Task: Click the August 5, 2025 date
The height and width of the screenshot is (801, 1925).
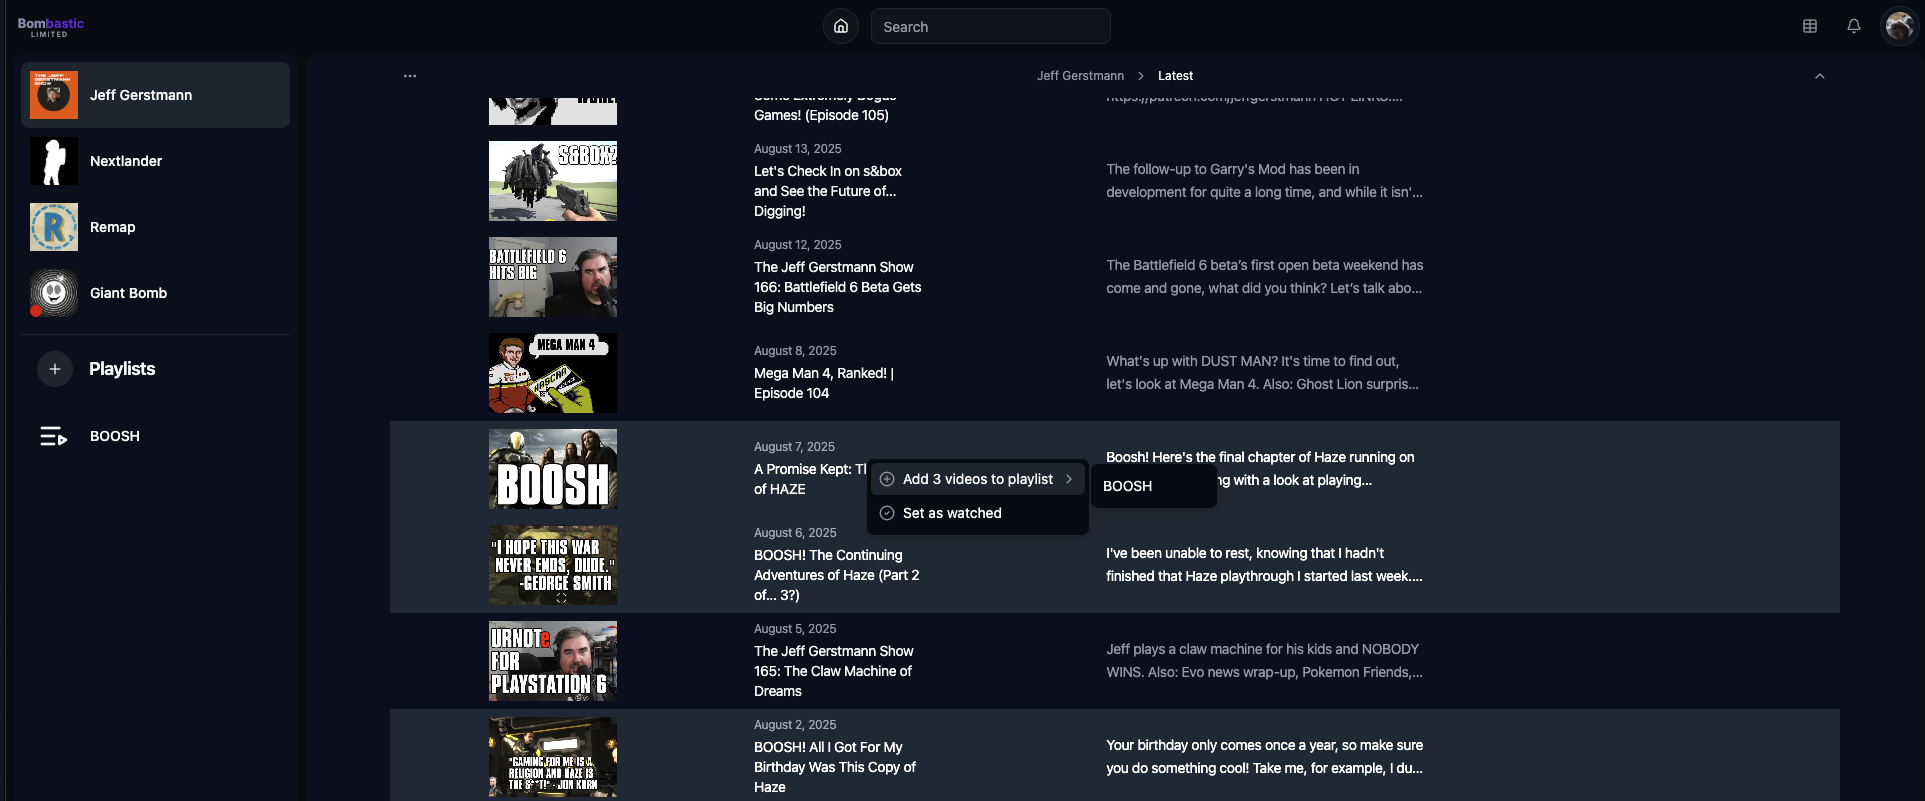Action: (795, 629)
